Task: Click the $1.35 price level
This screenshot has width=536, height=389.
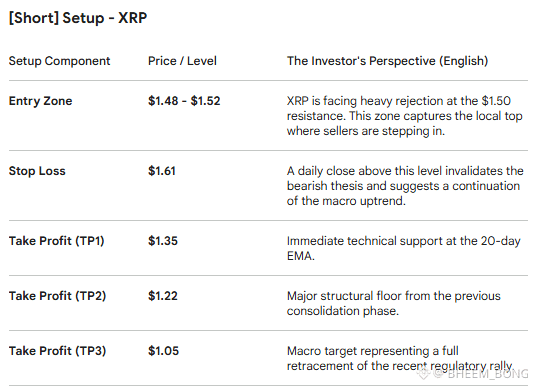Action: (163, 241)
